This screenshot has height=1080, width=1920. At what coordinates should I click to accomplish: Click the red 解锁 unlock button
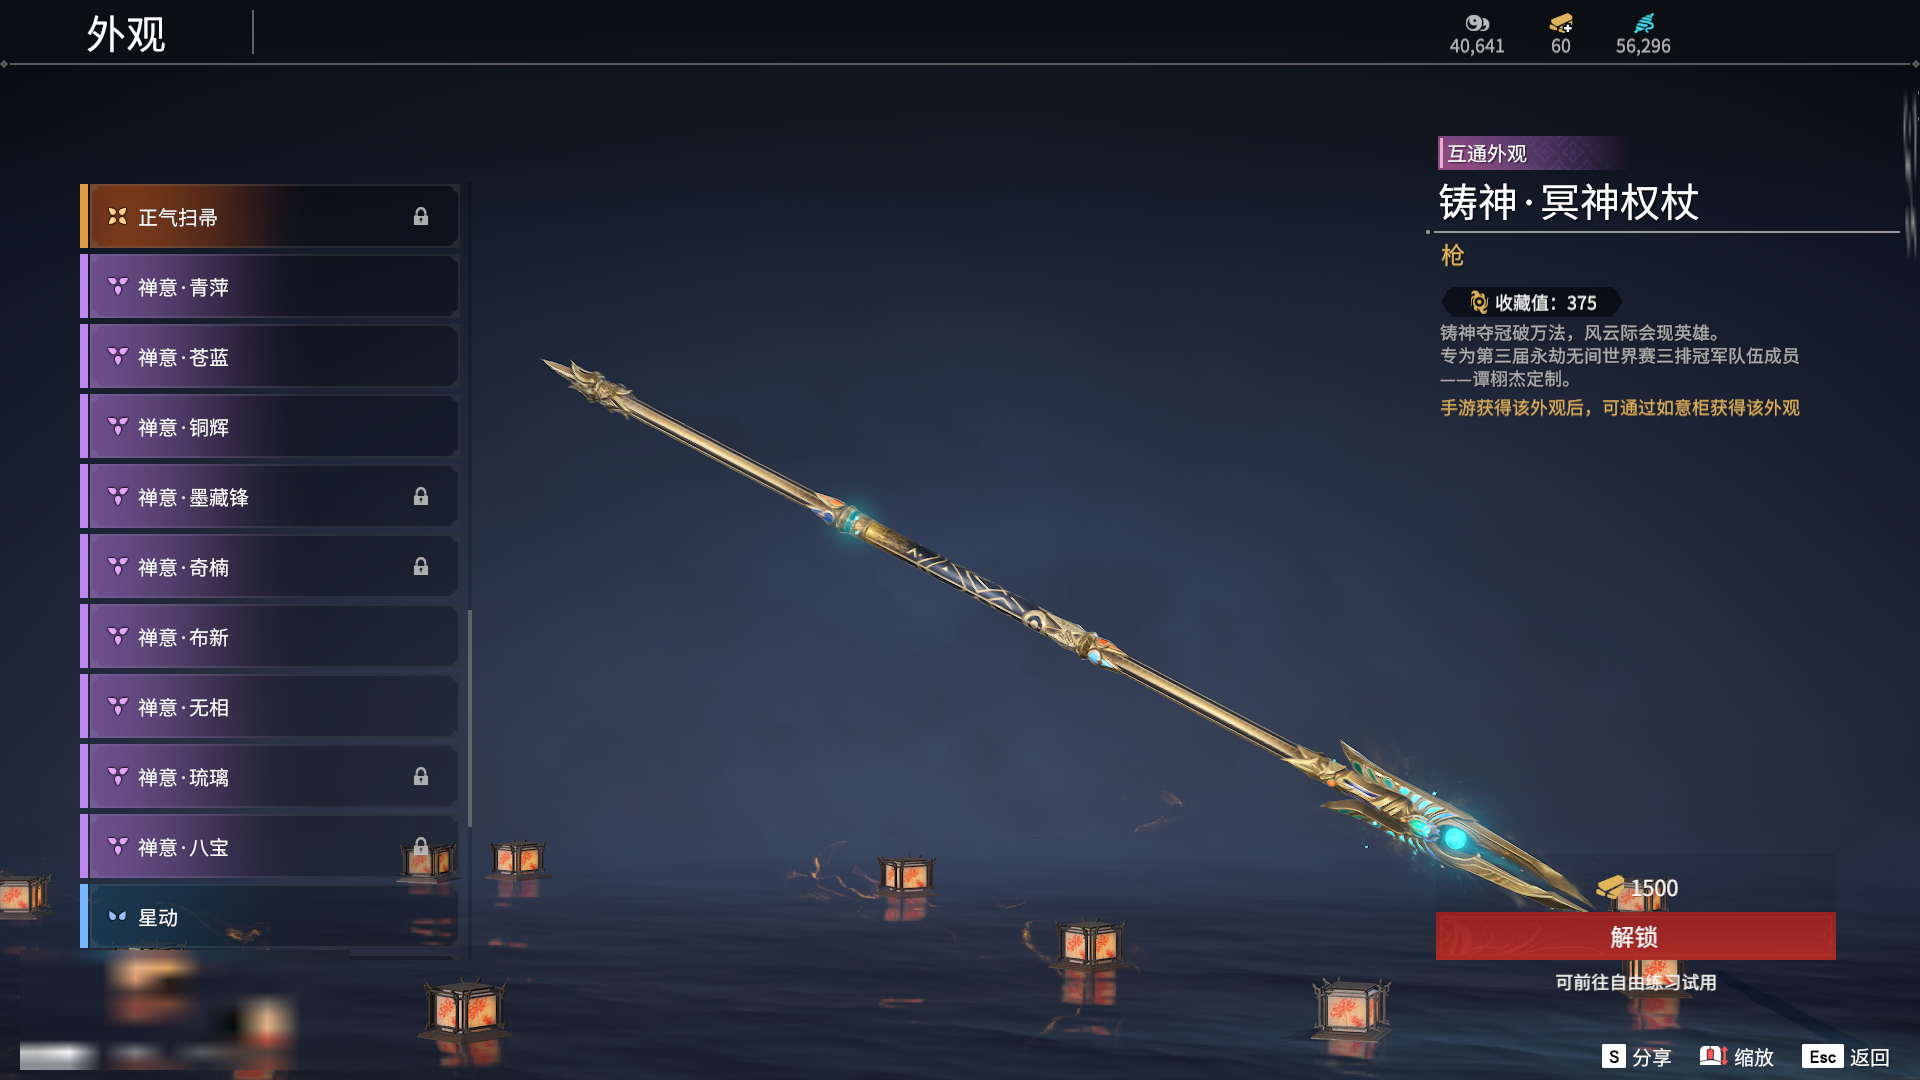(1635, 937)
